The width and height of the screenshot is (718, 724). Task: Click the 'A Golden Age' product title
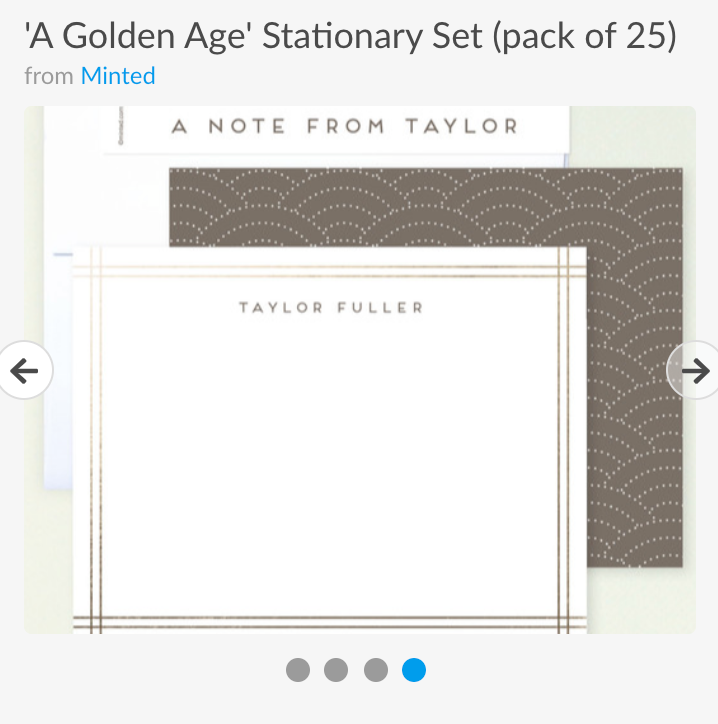coord(350,36)
